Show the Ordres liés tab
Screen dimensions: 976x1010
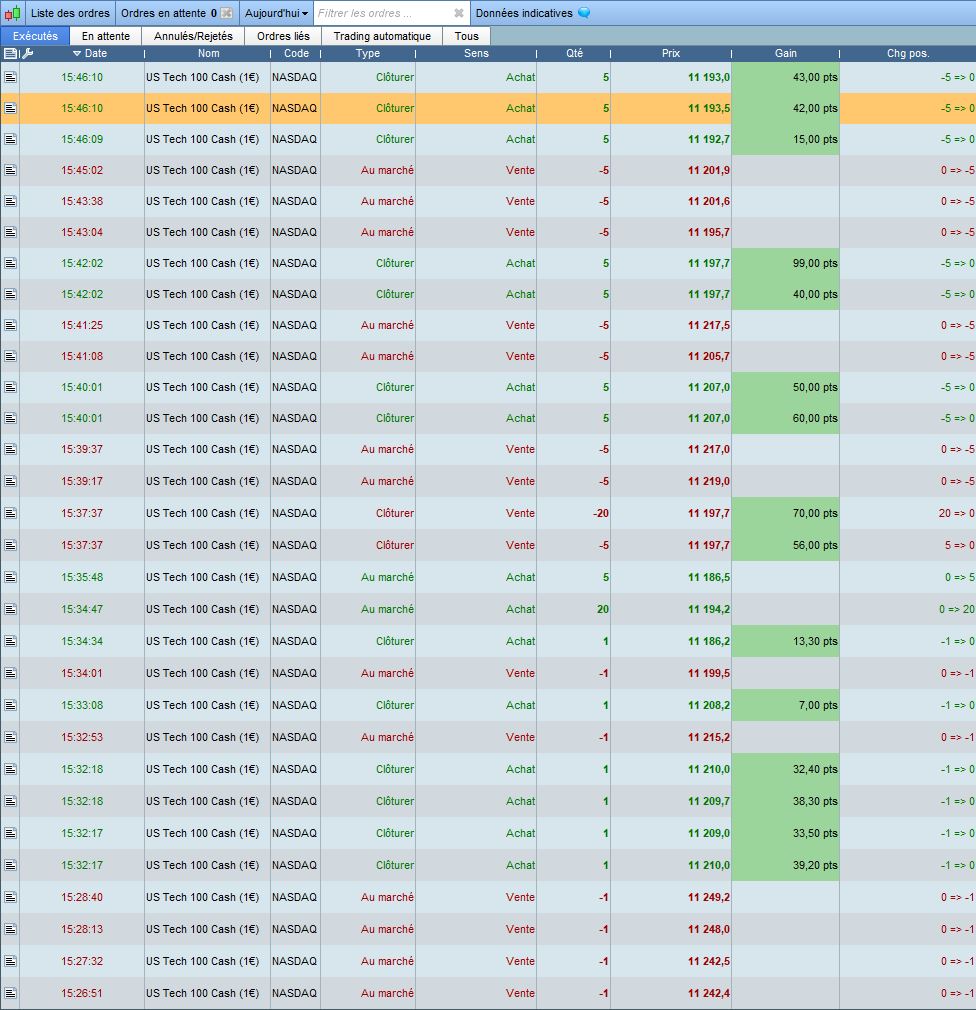[283, 36]
